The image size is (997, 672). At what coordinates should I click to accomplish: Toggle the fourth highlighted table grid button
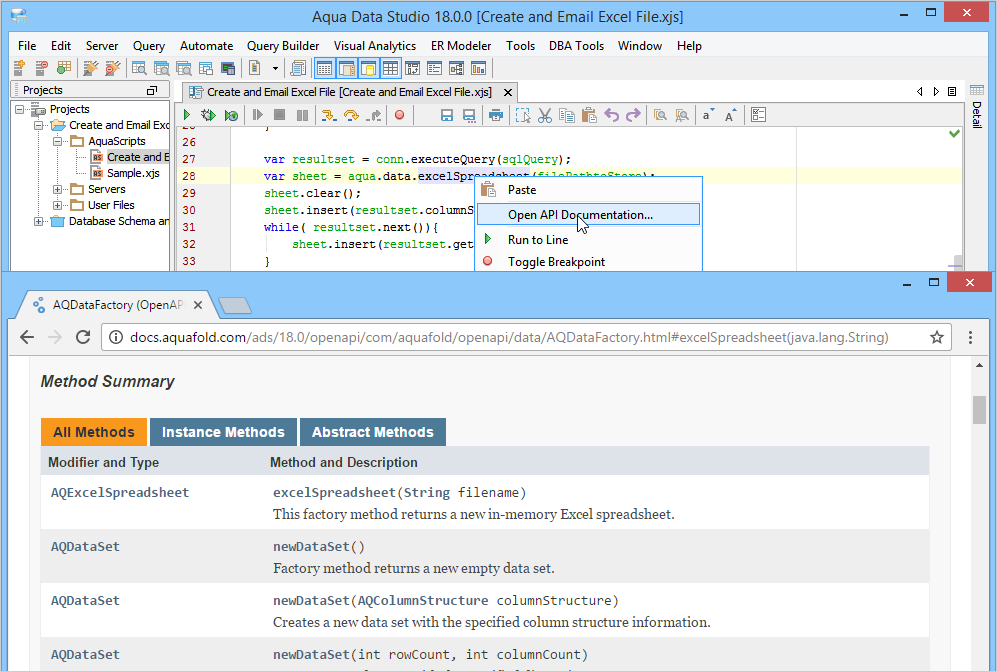(x=390, y=68)
